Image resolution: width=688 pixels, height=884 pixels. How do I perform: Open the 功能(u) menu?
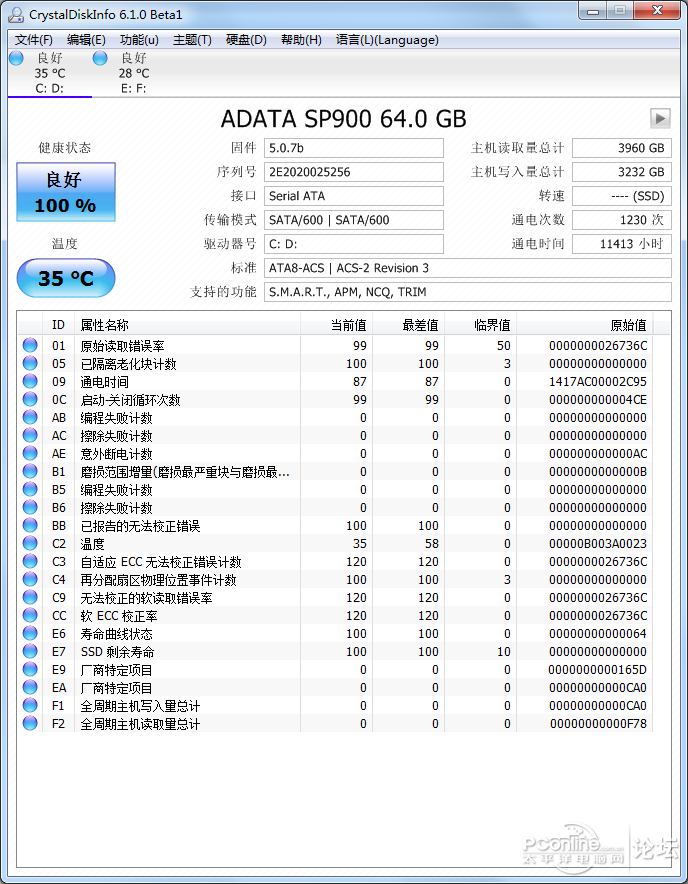[139, 40]
